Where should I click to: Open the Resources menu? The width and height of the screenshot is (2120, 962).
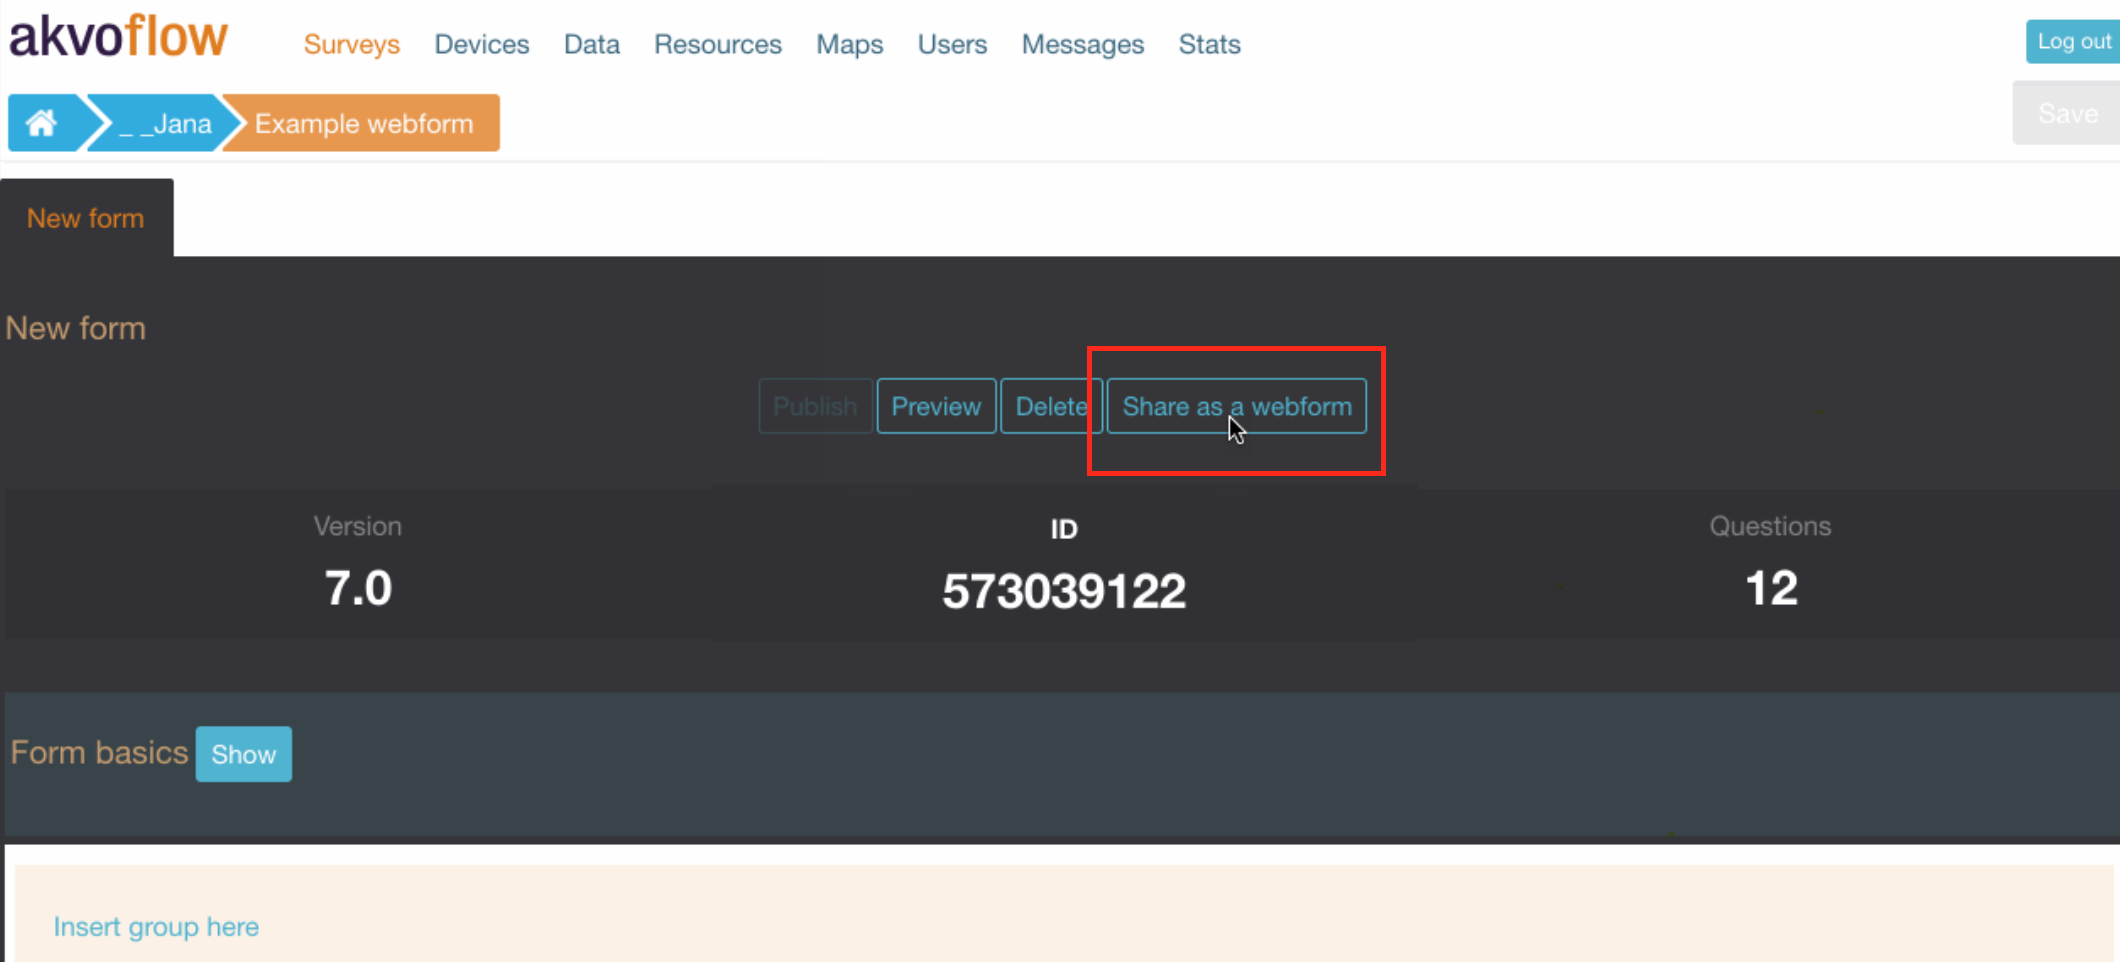coord(718,44)
